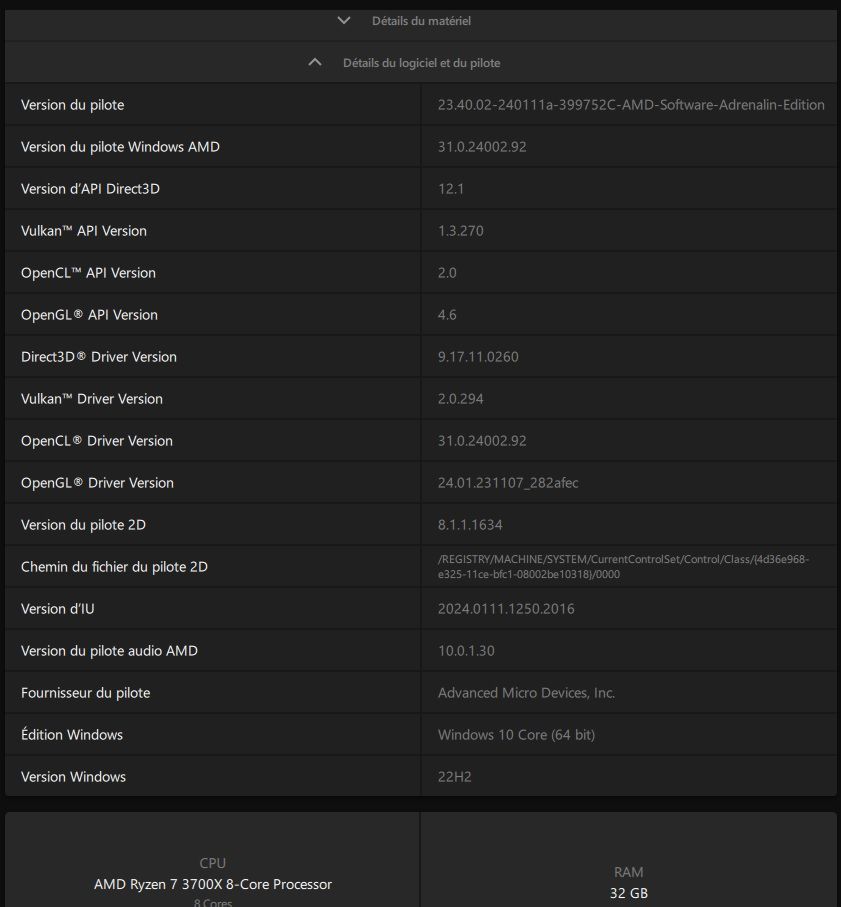Click the RAM 32 GB tile
This screenshot has height=907, width=841.
[x=629, y=860]
